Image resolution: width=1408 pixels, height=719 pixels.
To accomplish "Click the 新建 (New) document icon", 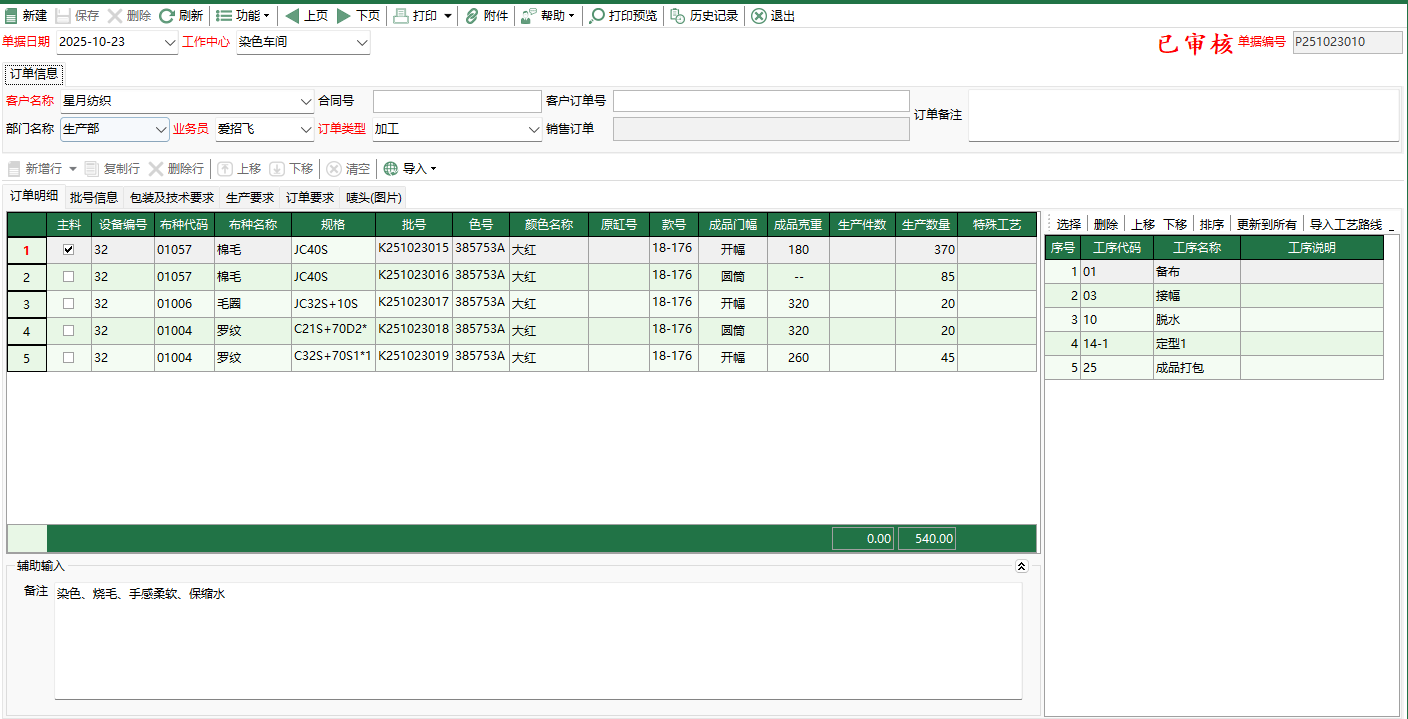I will tap(12, 16).
